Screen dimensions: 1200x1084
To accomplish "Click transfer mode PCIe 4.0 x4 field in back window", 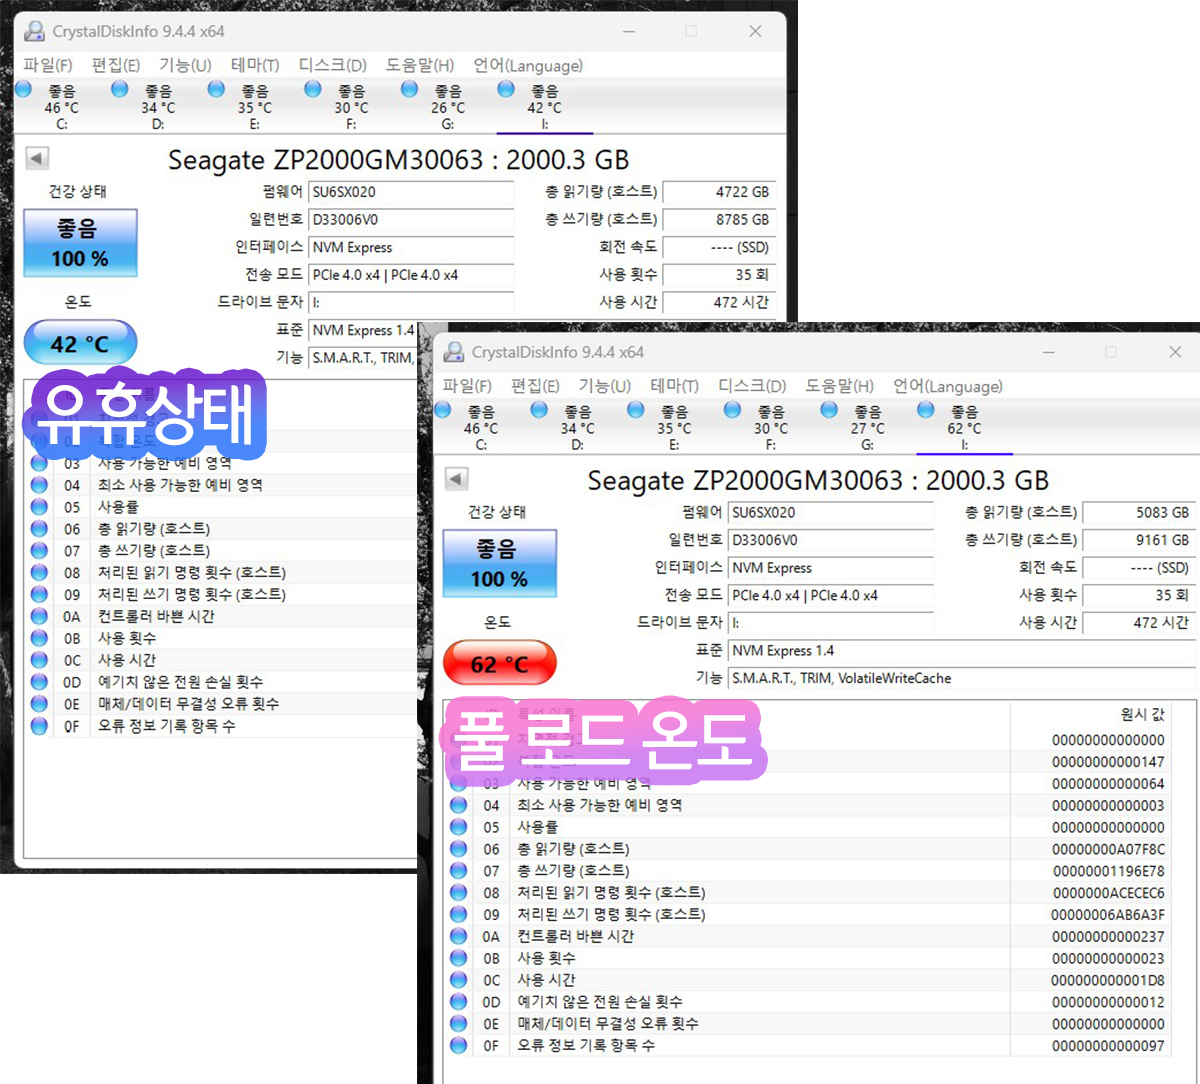I will (x=411, y=274).
